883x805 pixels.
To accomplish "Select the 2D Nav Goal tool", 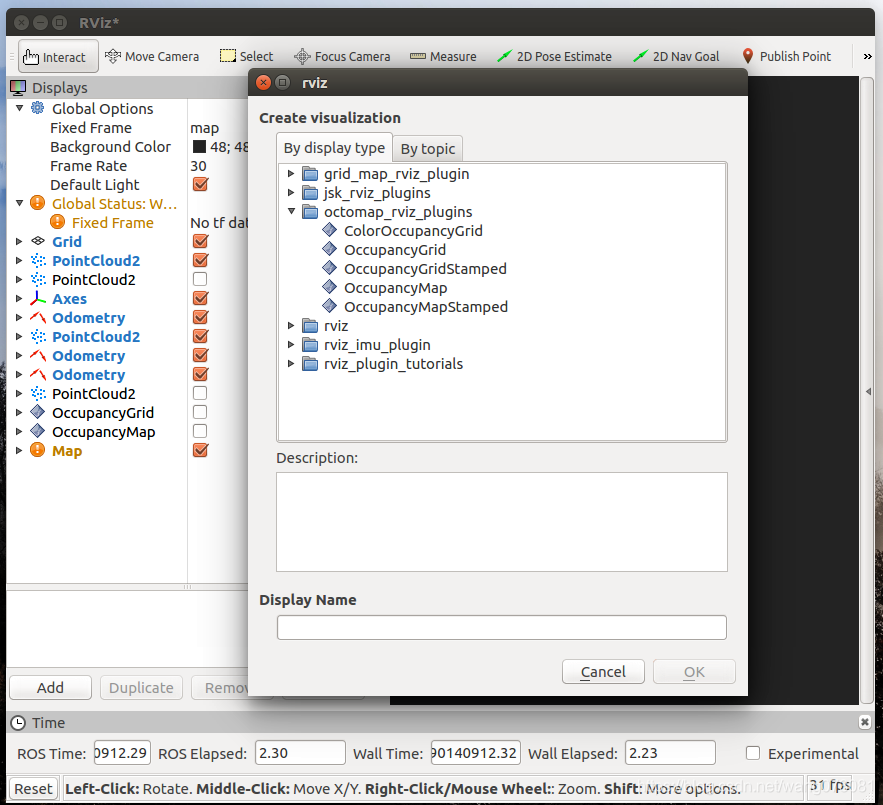I will [676, 56].
